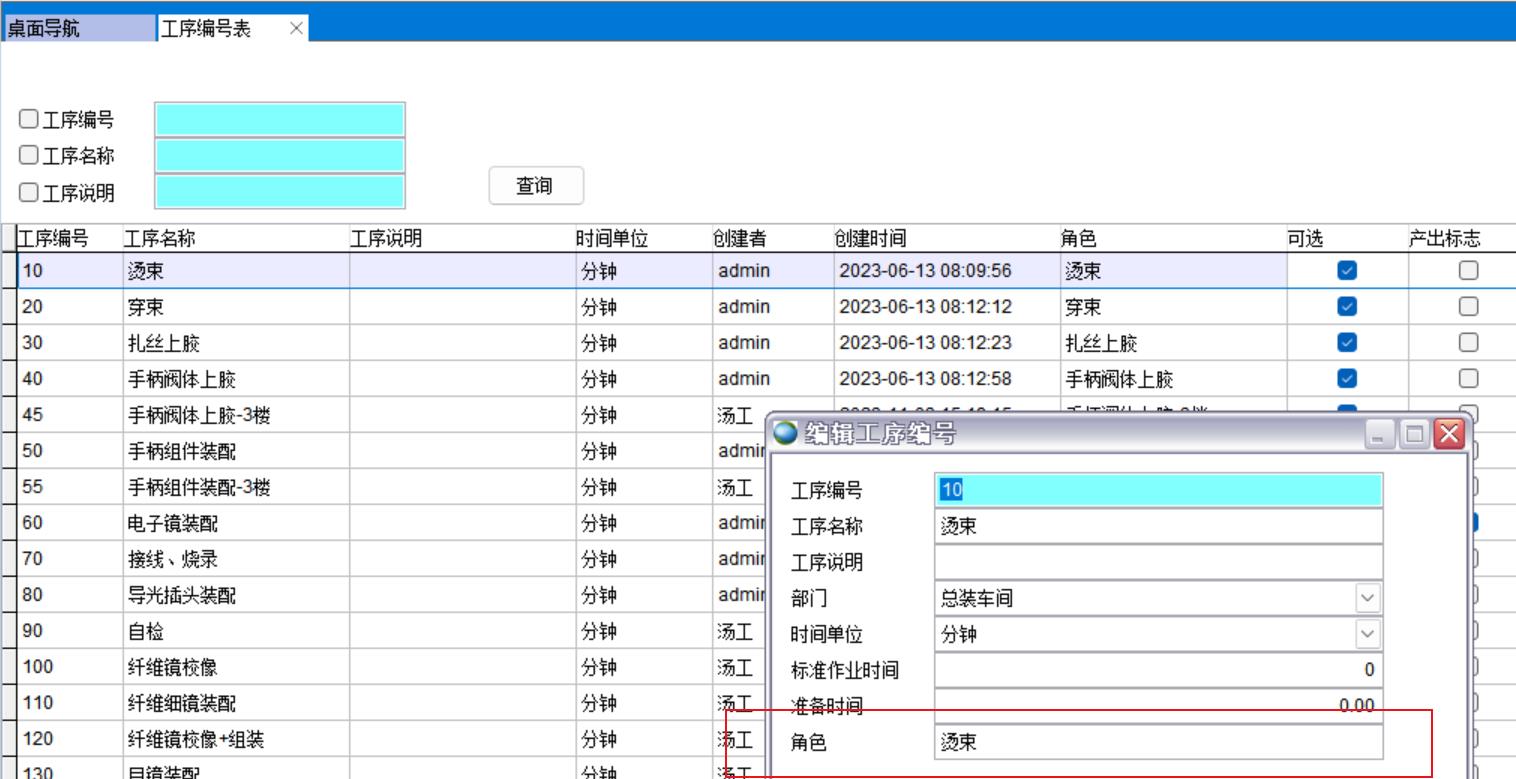Tick the 工序名称 filter checkbox

click(29, 156)
